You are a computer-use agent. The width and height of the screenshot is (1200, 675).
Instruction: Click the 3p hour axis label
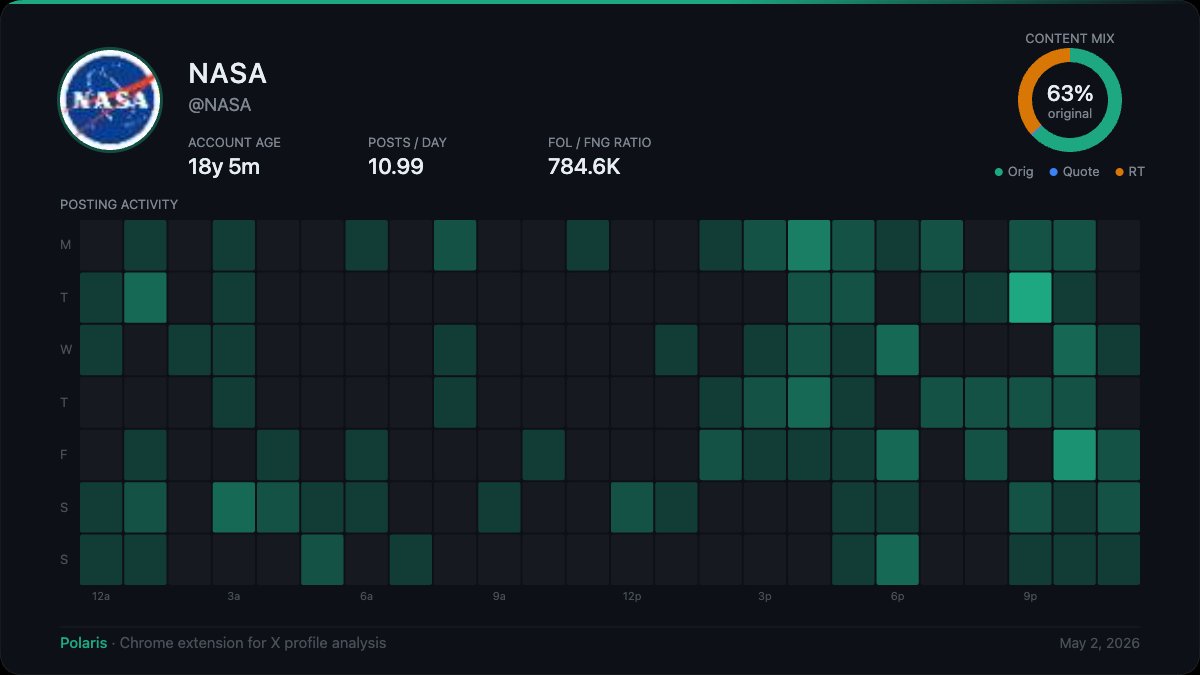click(765, 596)
